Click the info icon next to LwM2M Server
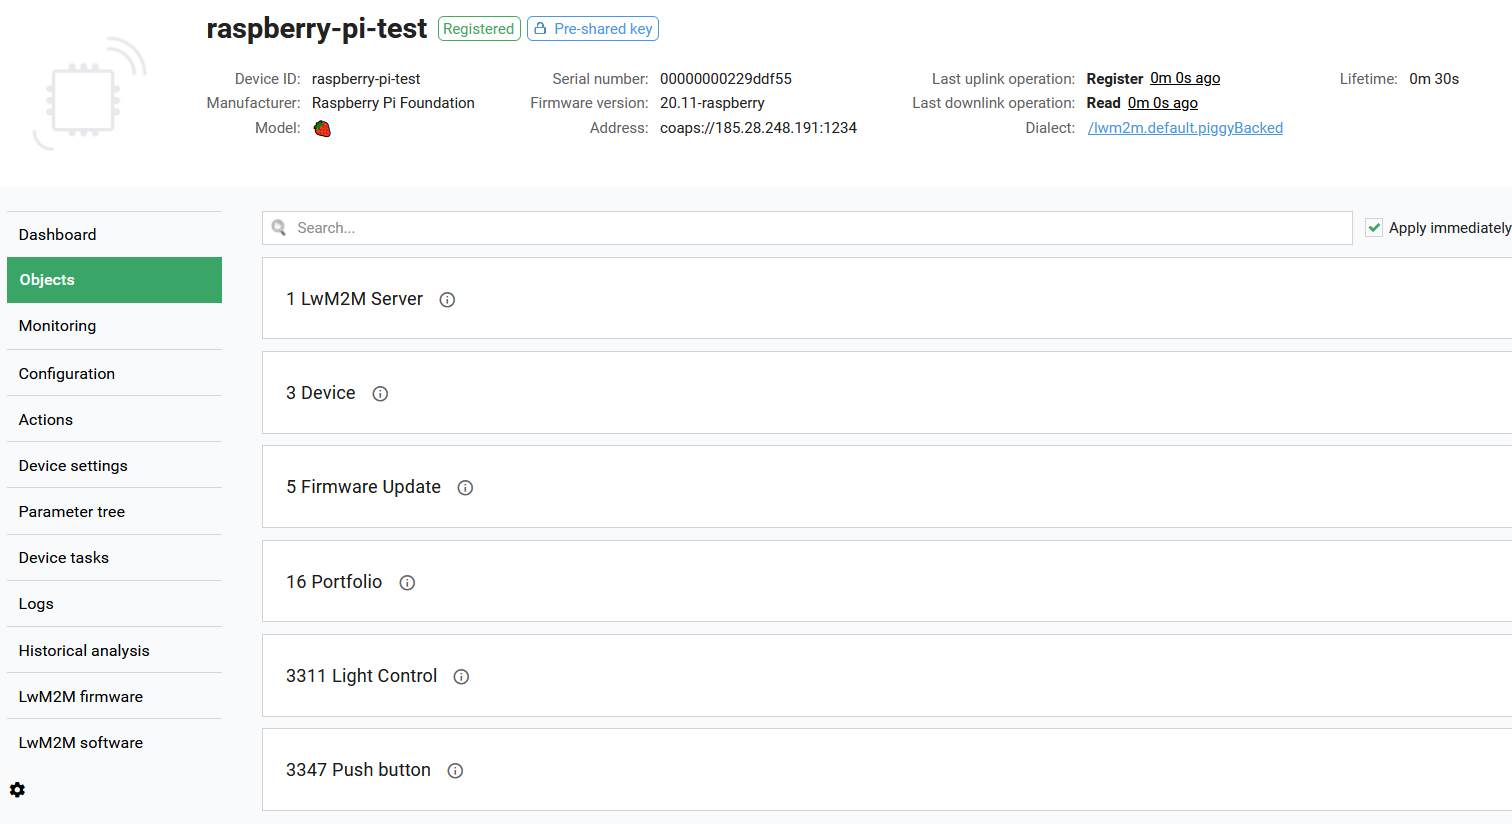 [447, 300]
